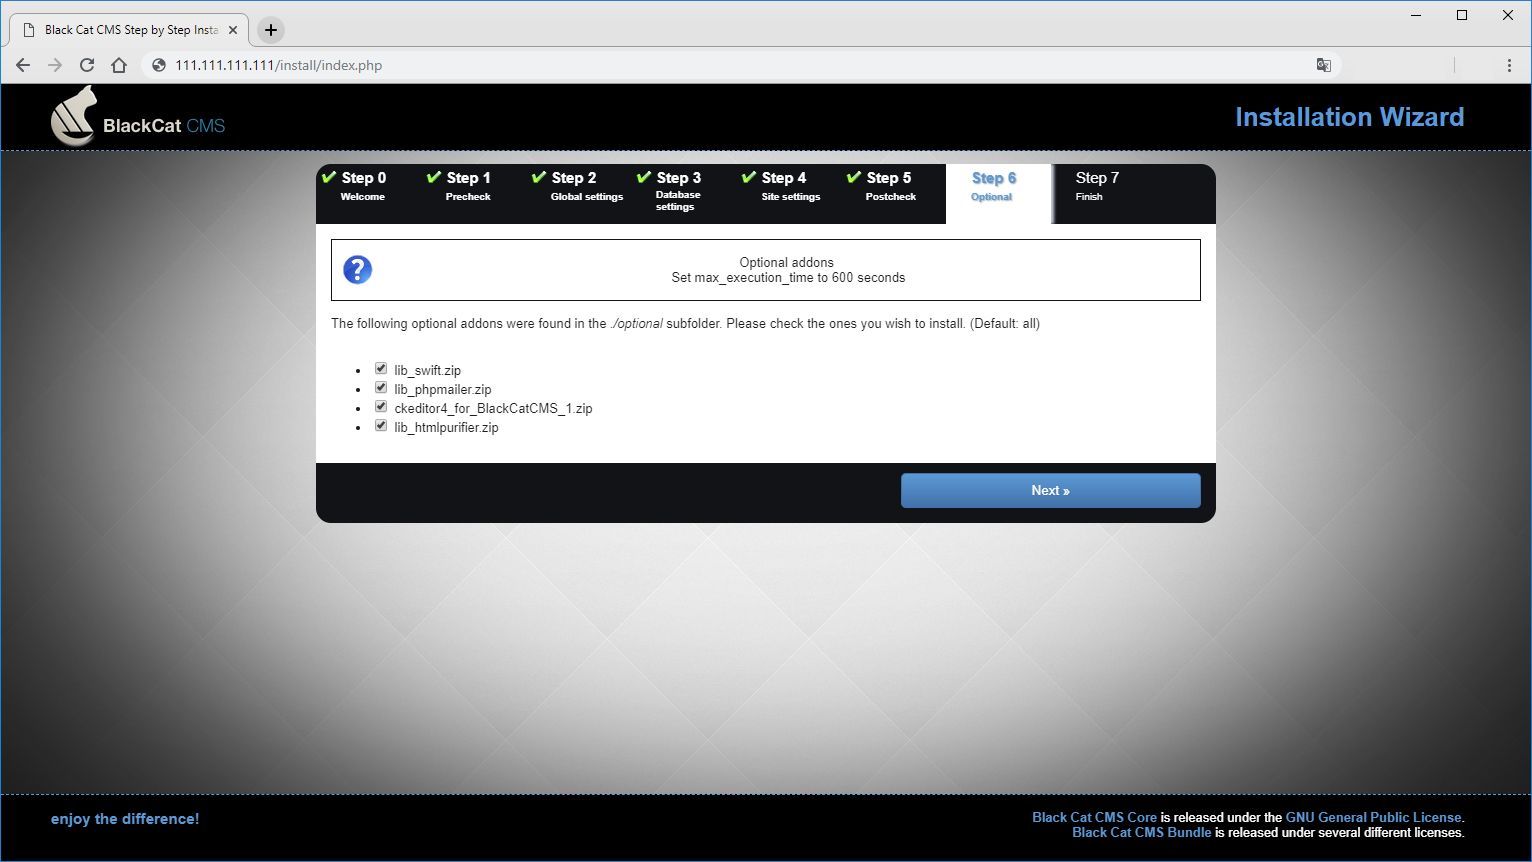Image resolution: width=1532 pixels, height=862 pixels.
Task: Switch to the Step 7 Finish tab
Action: tap(1097, 186)
